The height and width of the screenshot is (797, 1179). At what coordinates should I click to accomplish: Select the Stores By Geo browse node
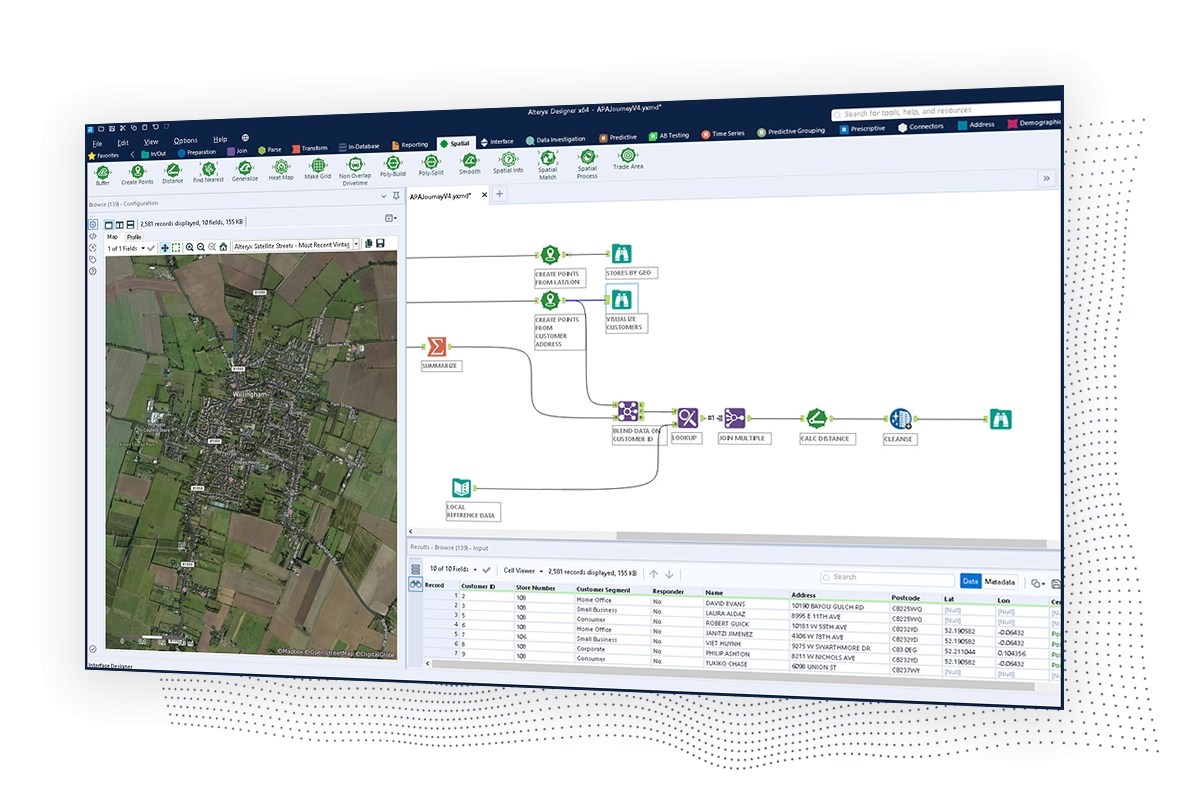[x=621, y=253]
